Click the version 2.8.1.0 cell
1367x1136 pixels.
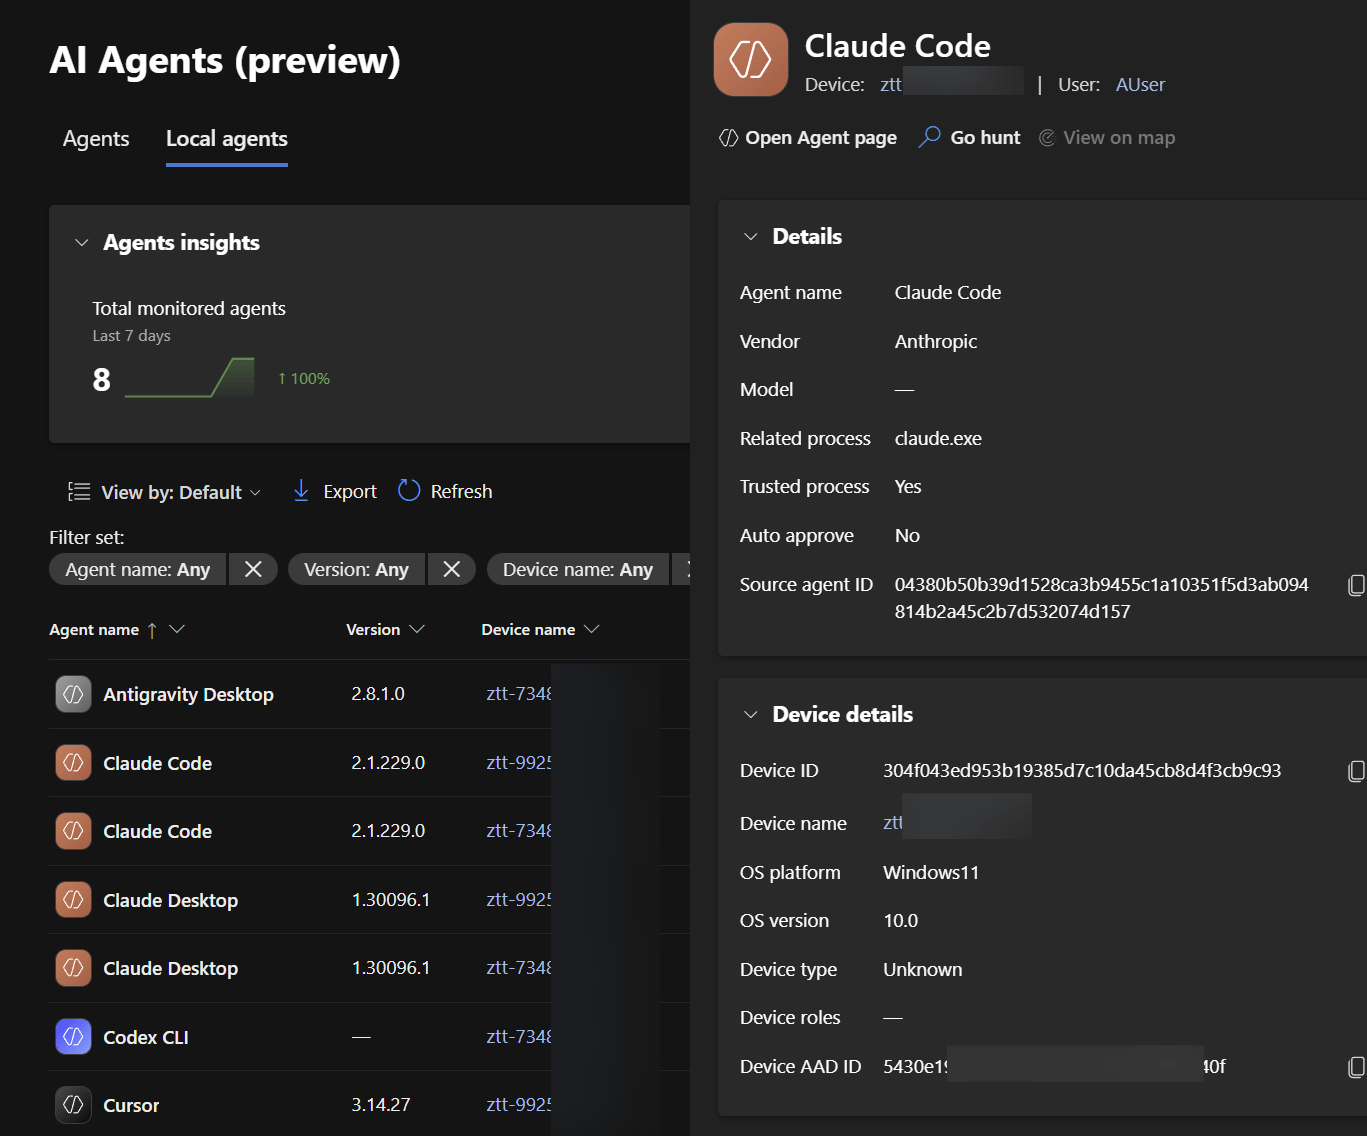(378, 694)
